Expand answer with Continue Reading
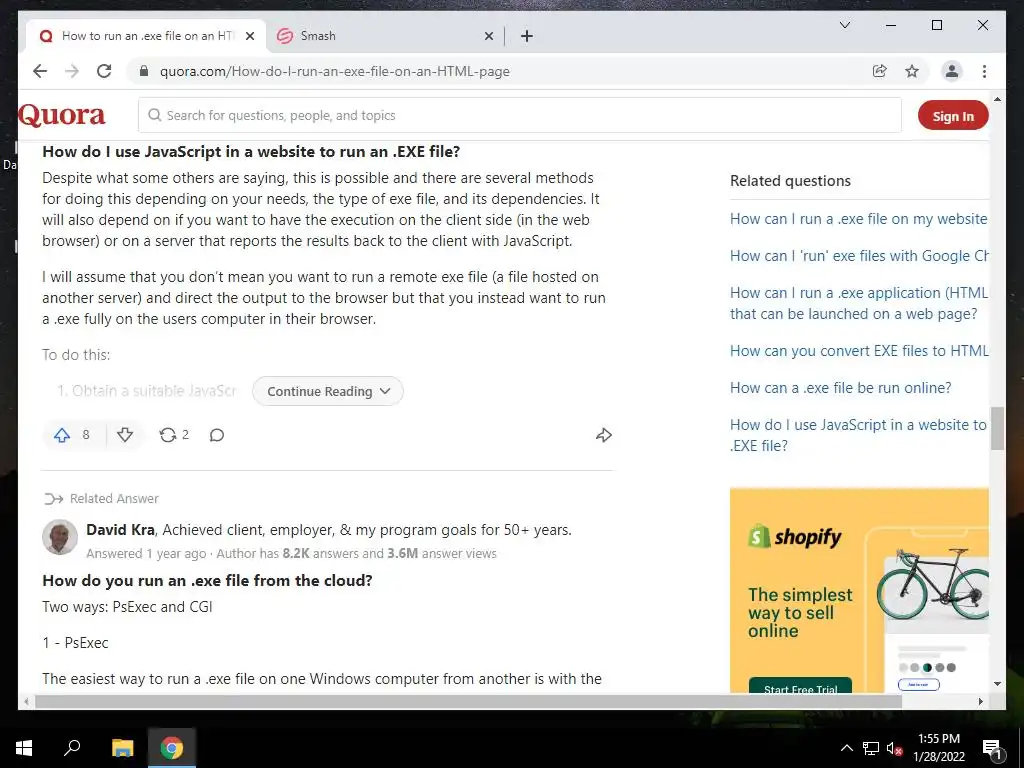The height and width of the screenshot is (768, 1024). pyautogui.click(x=328, y=391)
